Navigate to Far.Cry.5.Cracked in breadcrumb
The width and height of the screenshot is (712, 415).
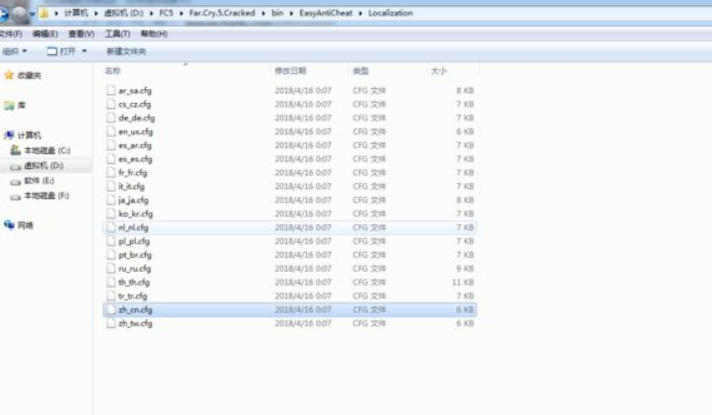[x=222, y=13]
